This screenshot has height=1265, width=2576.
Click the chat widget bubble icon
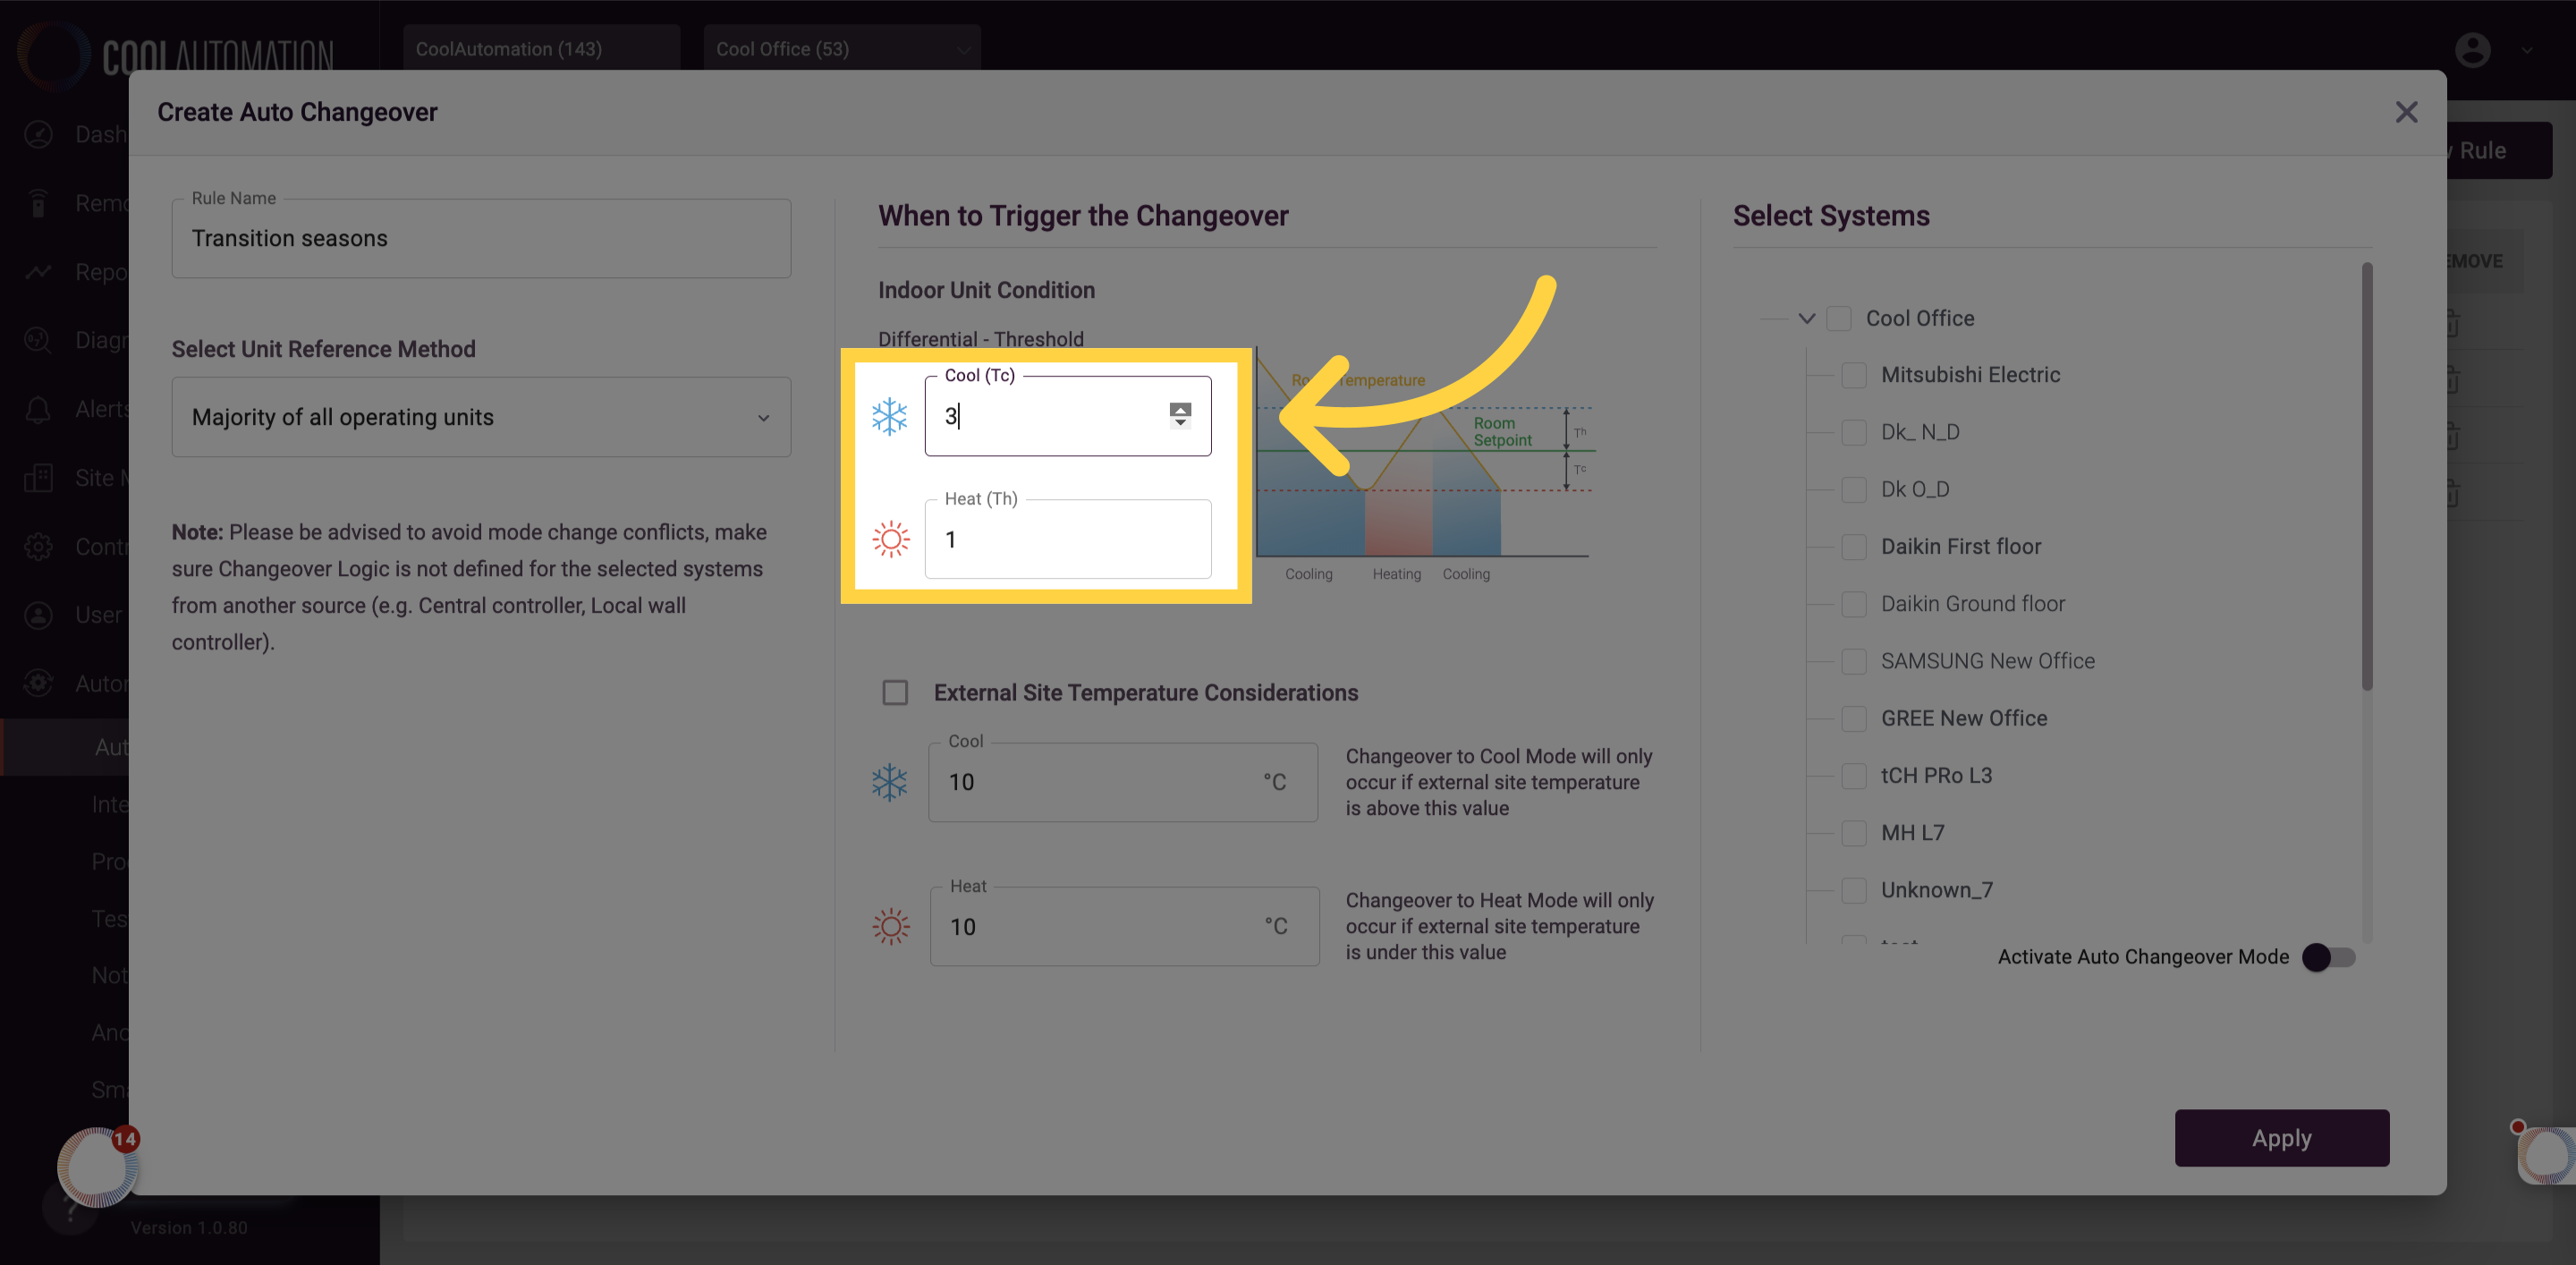(2546, 1154)
